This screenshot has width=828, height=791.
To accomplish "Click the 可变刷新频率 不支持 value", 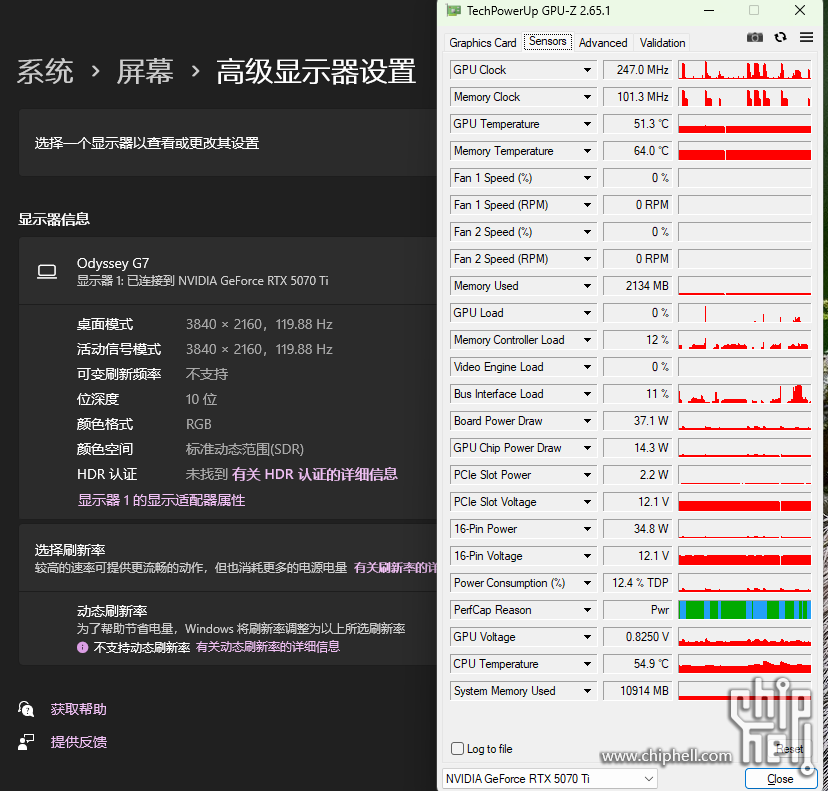I will 207,374.
